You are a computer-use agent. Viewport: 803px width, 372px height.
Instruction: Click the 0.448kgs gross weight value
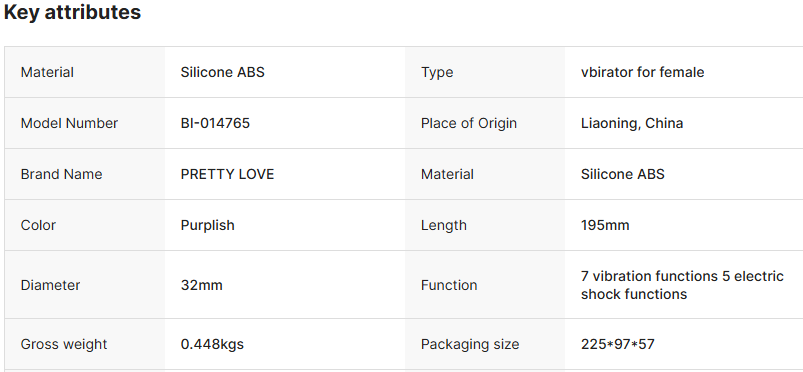click(x=212, y=344)
